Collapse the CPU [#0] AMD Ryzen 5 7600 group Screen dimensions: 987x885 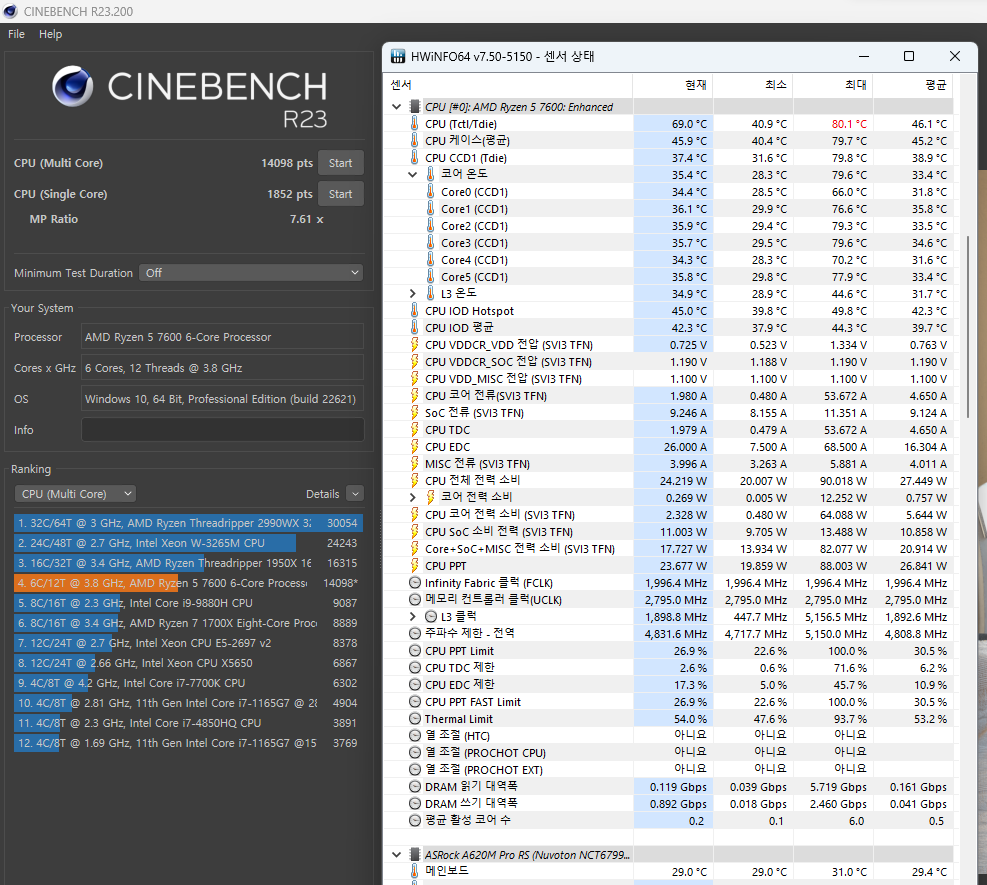coord(397,107)
